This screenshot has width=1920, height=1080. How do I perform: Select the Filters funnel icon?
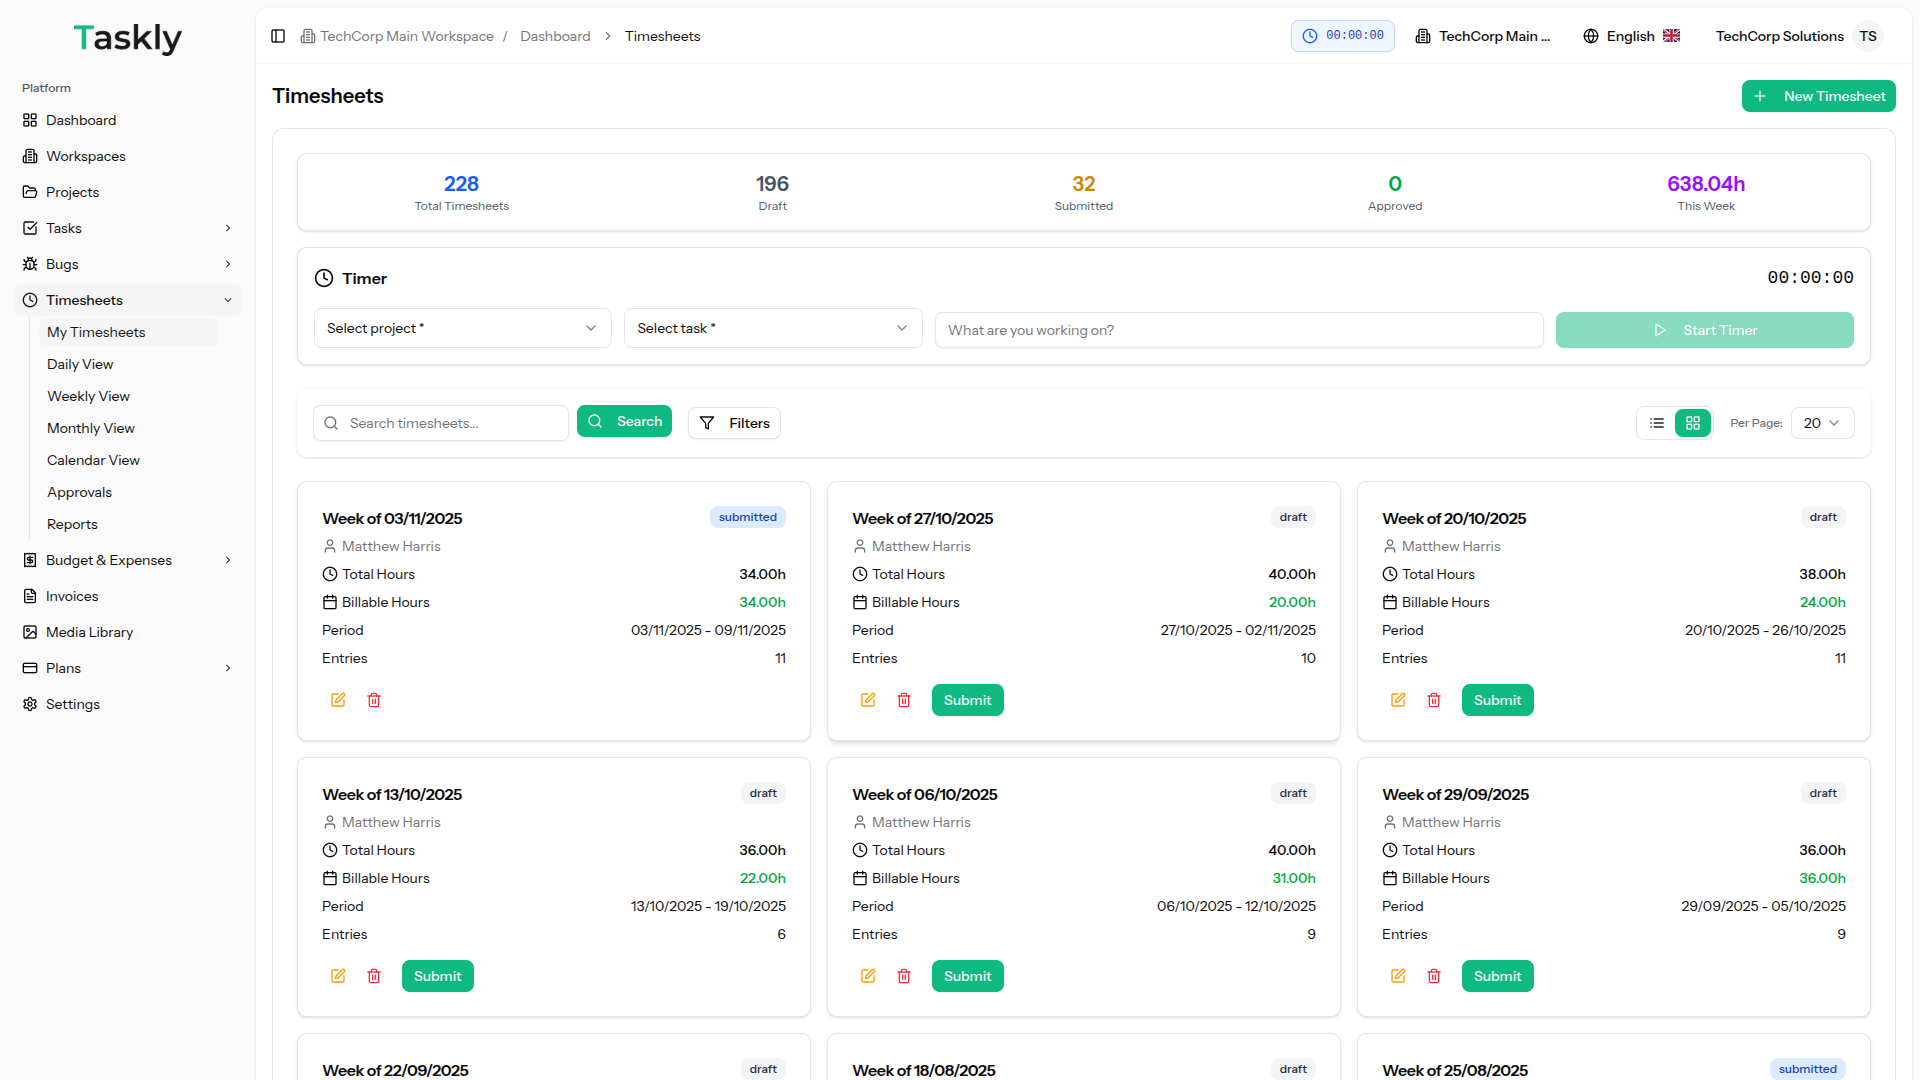click(x=707, y=423)
